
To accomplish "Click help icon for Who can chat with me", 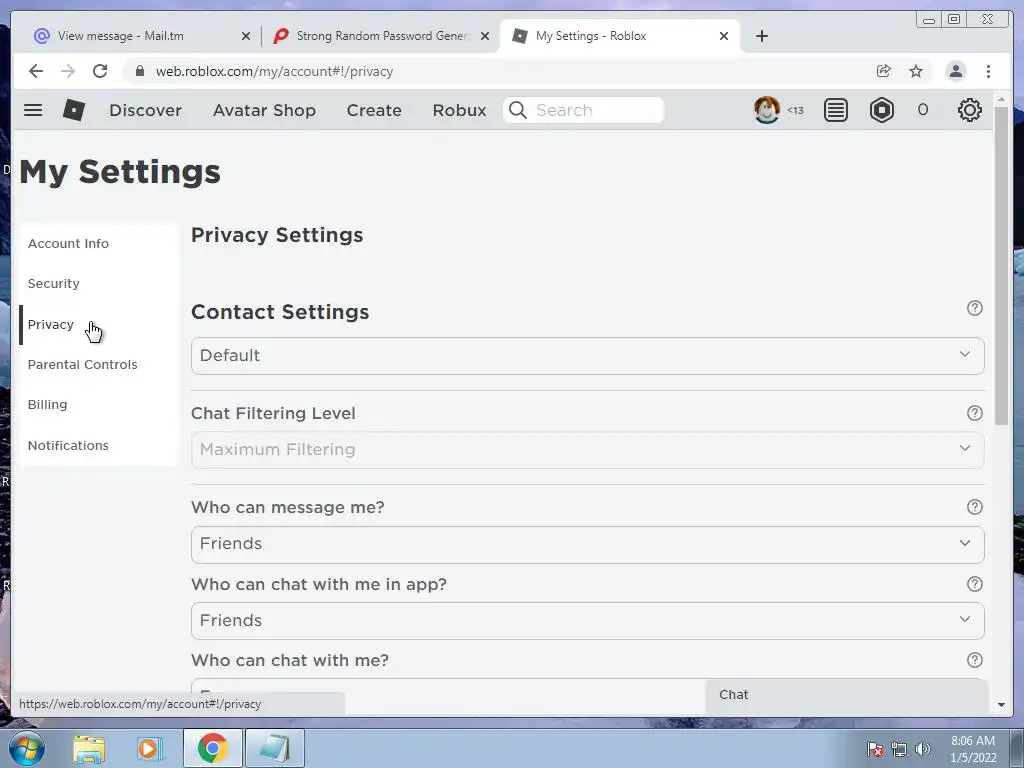I will click(974, 660).
